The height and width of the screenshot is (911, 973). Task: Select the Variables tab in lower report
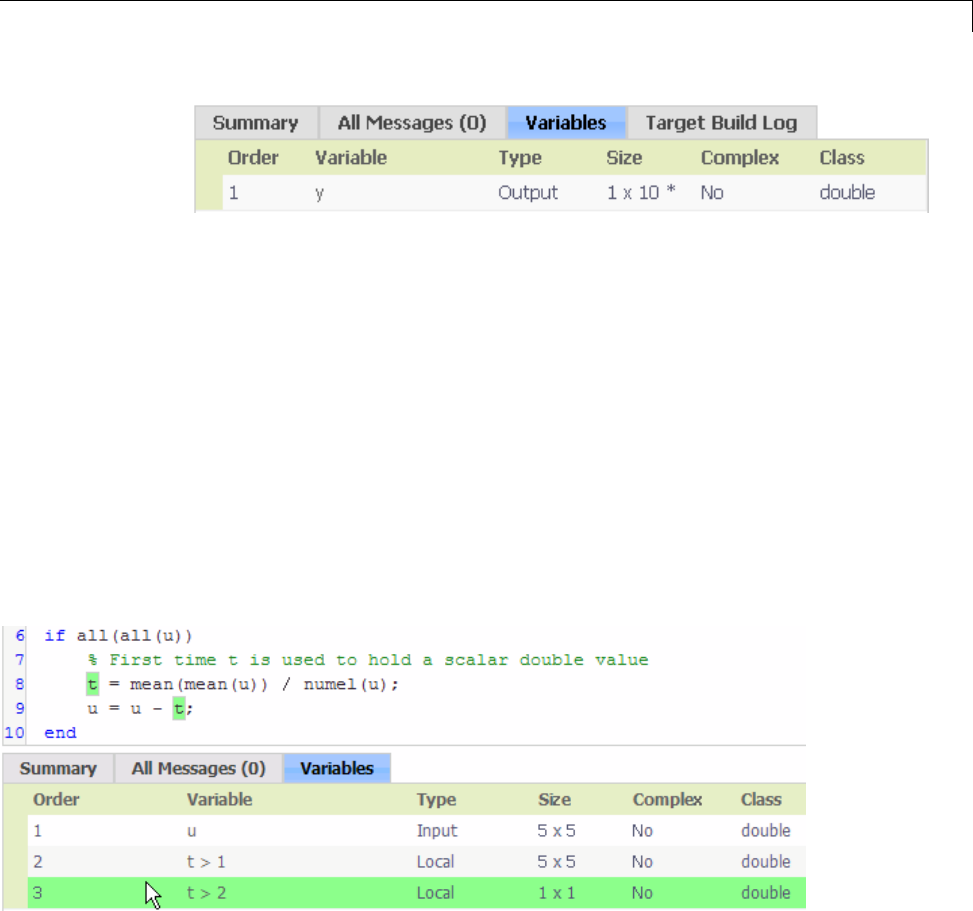coord(337,768)
